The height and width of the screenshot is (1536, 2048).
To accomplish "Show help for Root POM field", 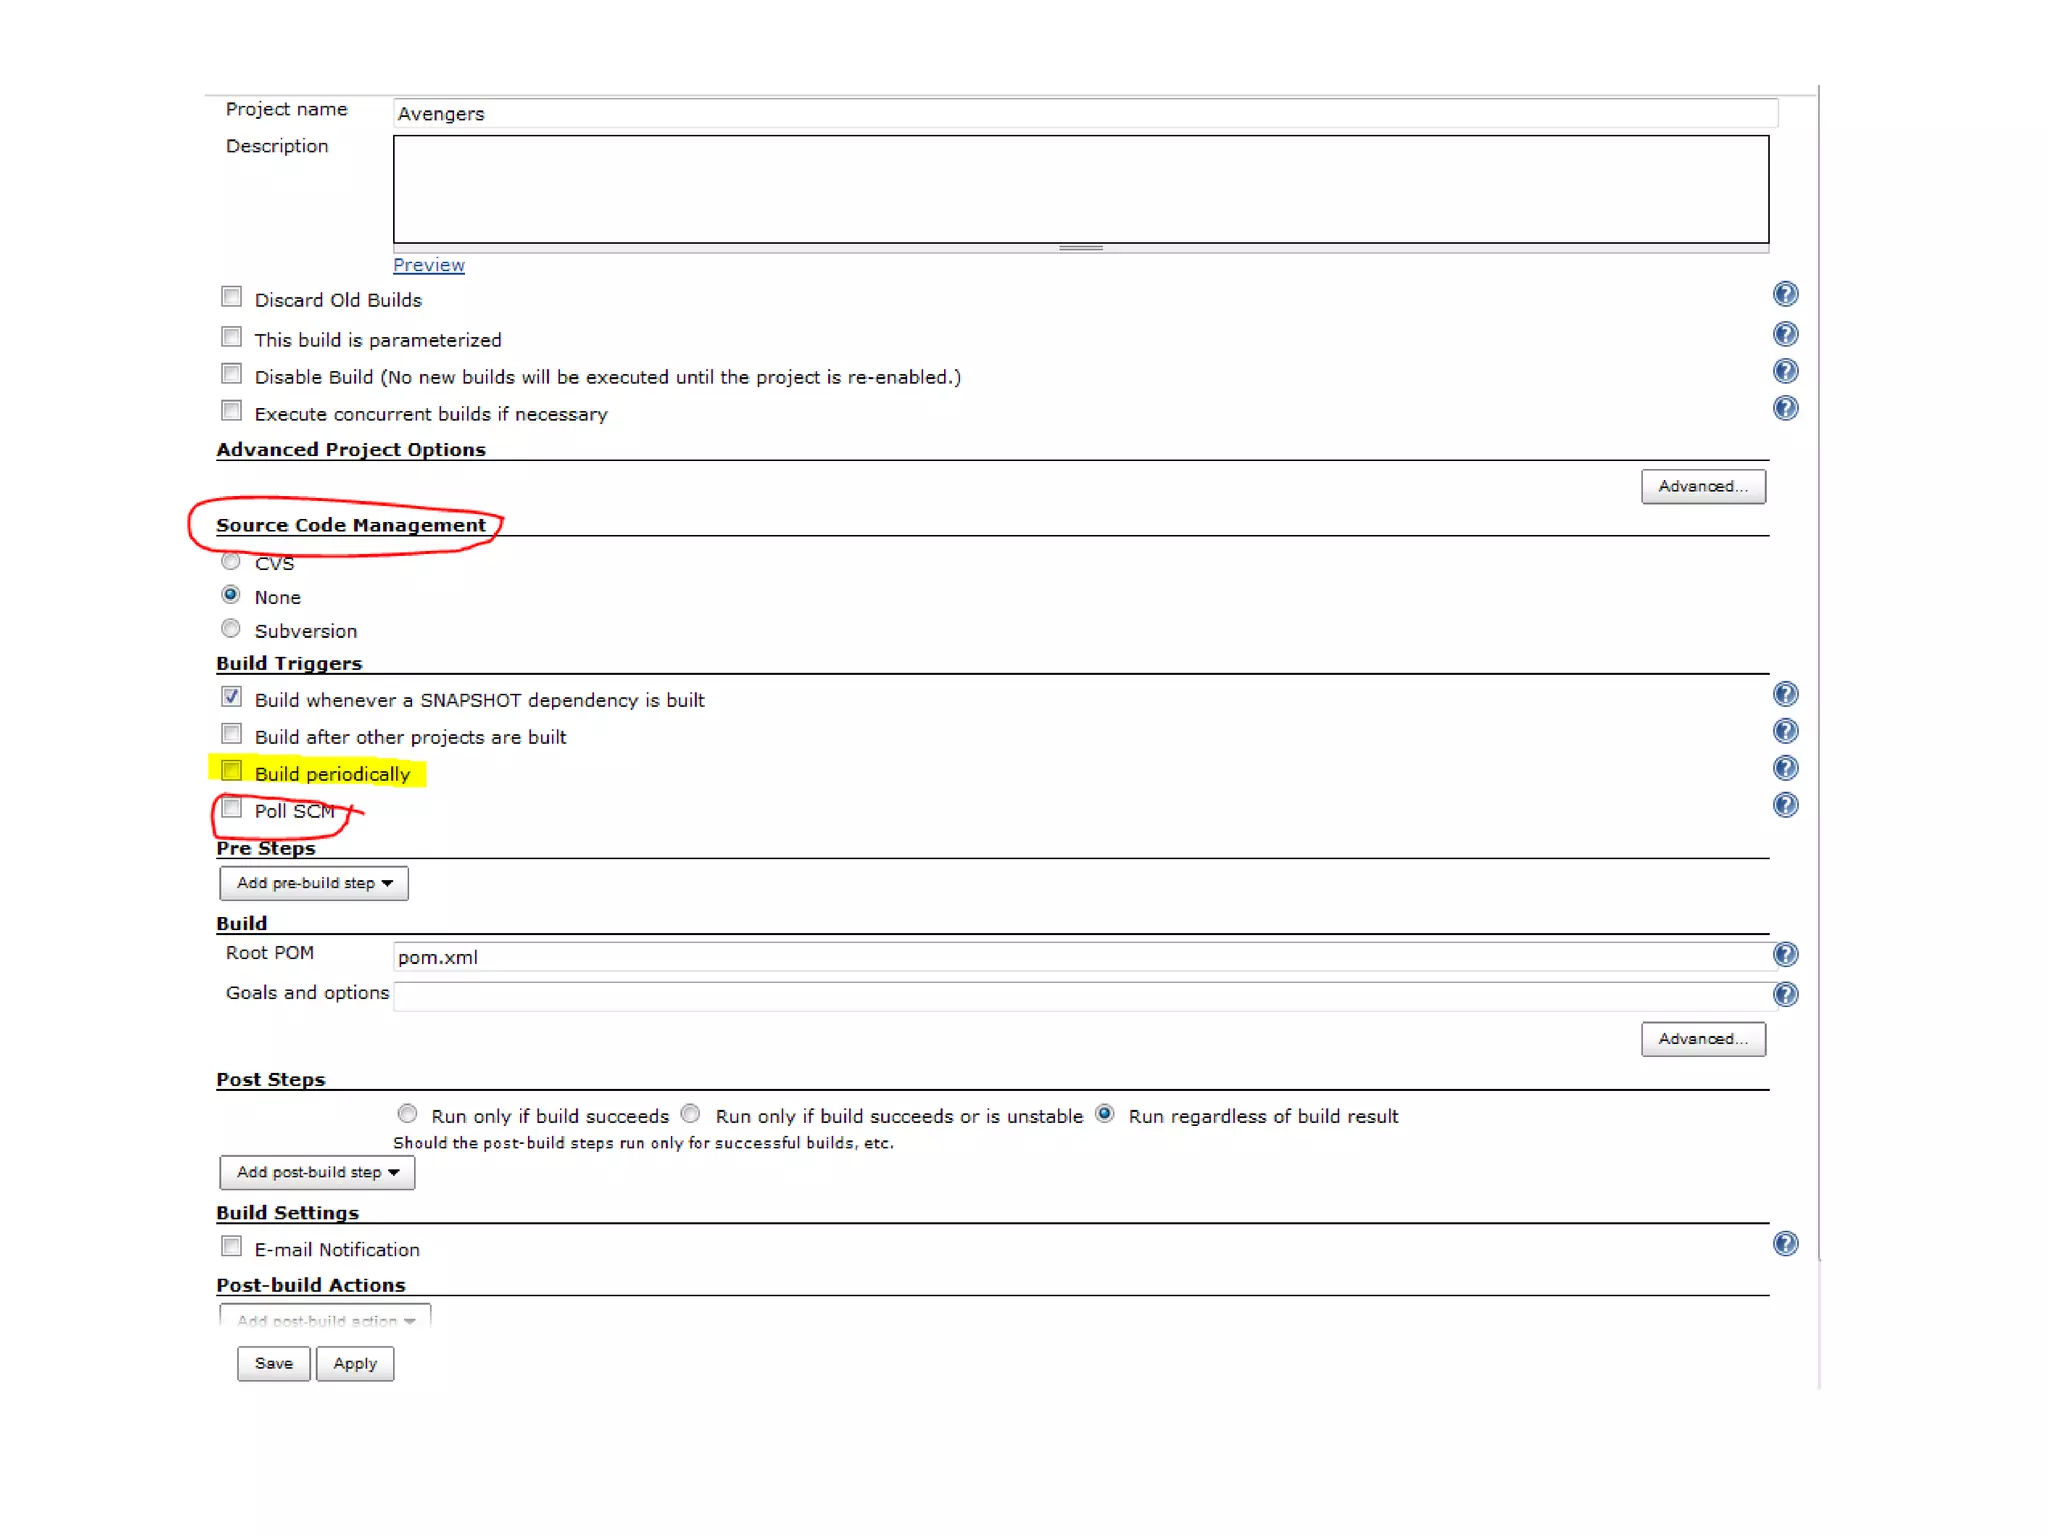I will (1785, 954).
